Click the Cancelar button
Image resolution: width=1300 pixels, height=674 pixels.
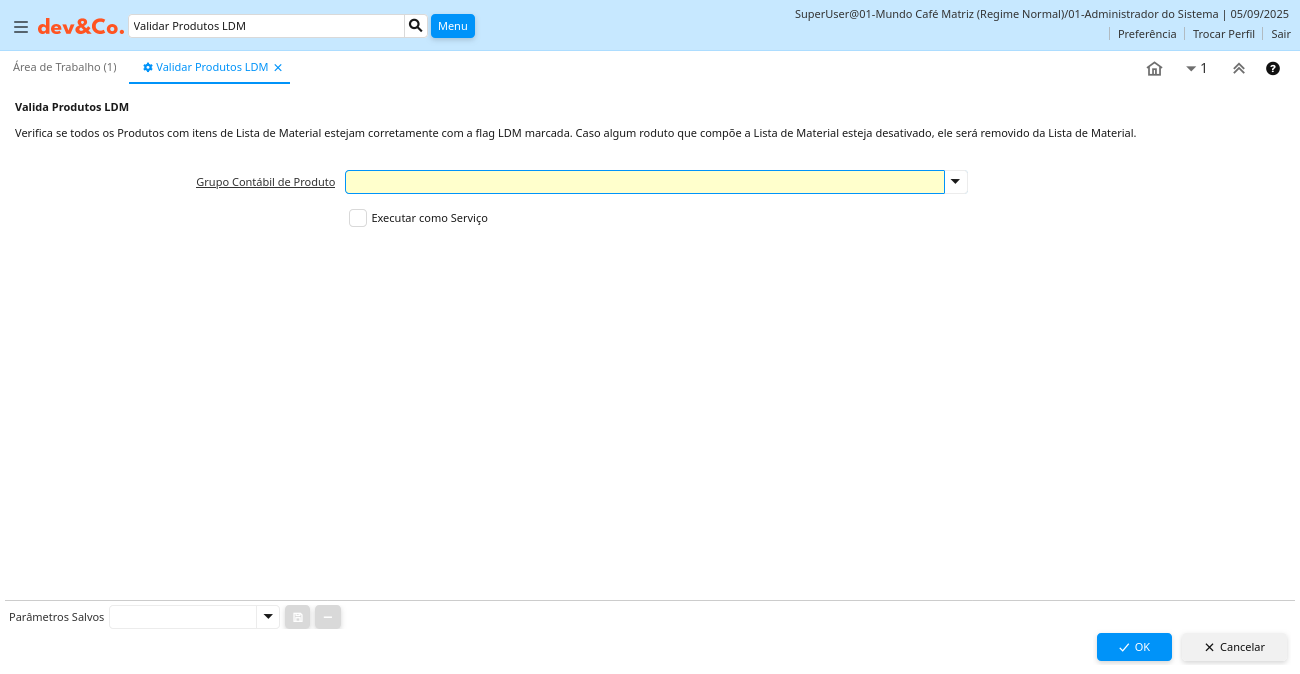tap(1234, 647)
